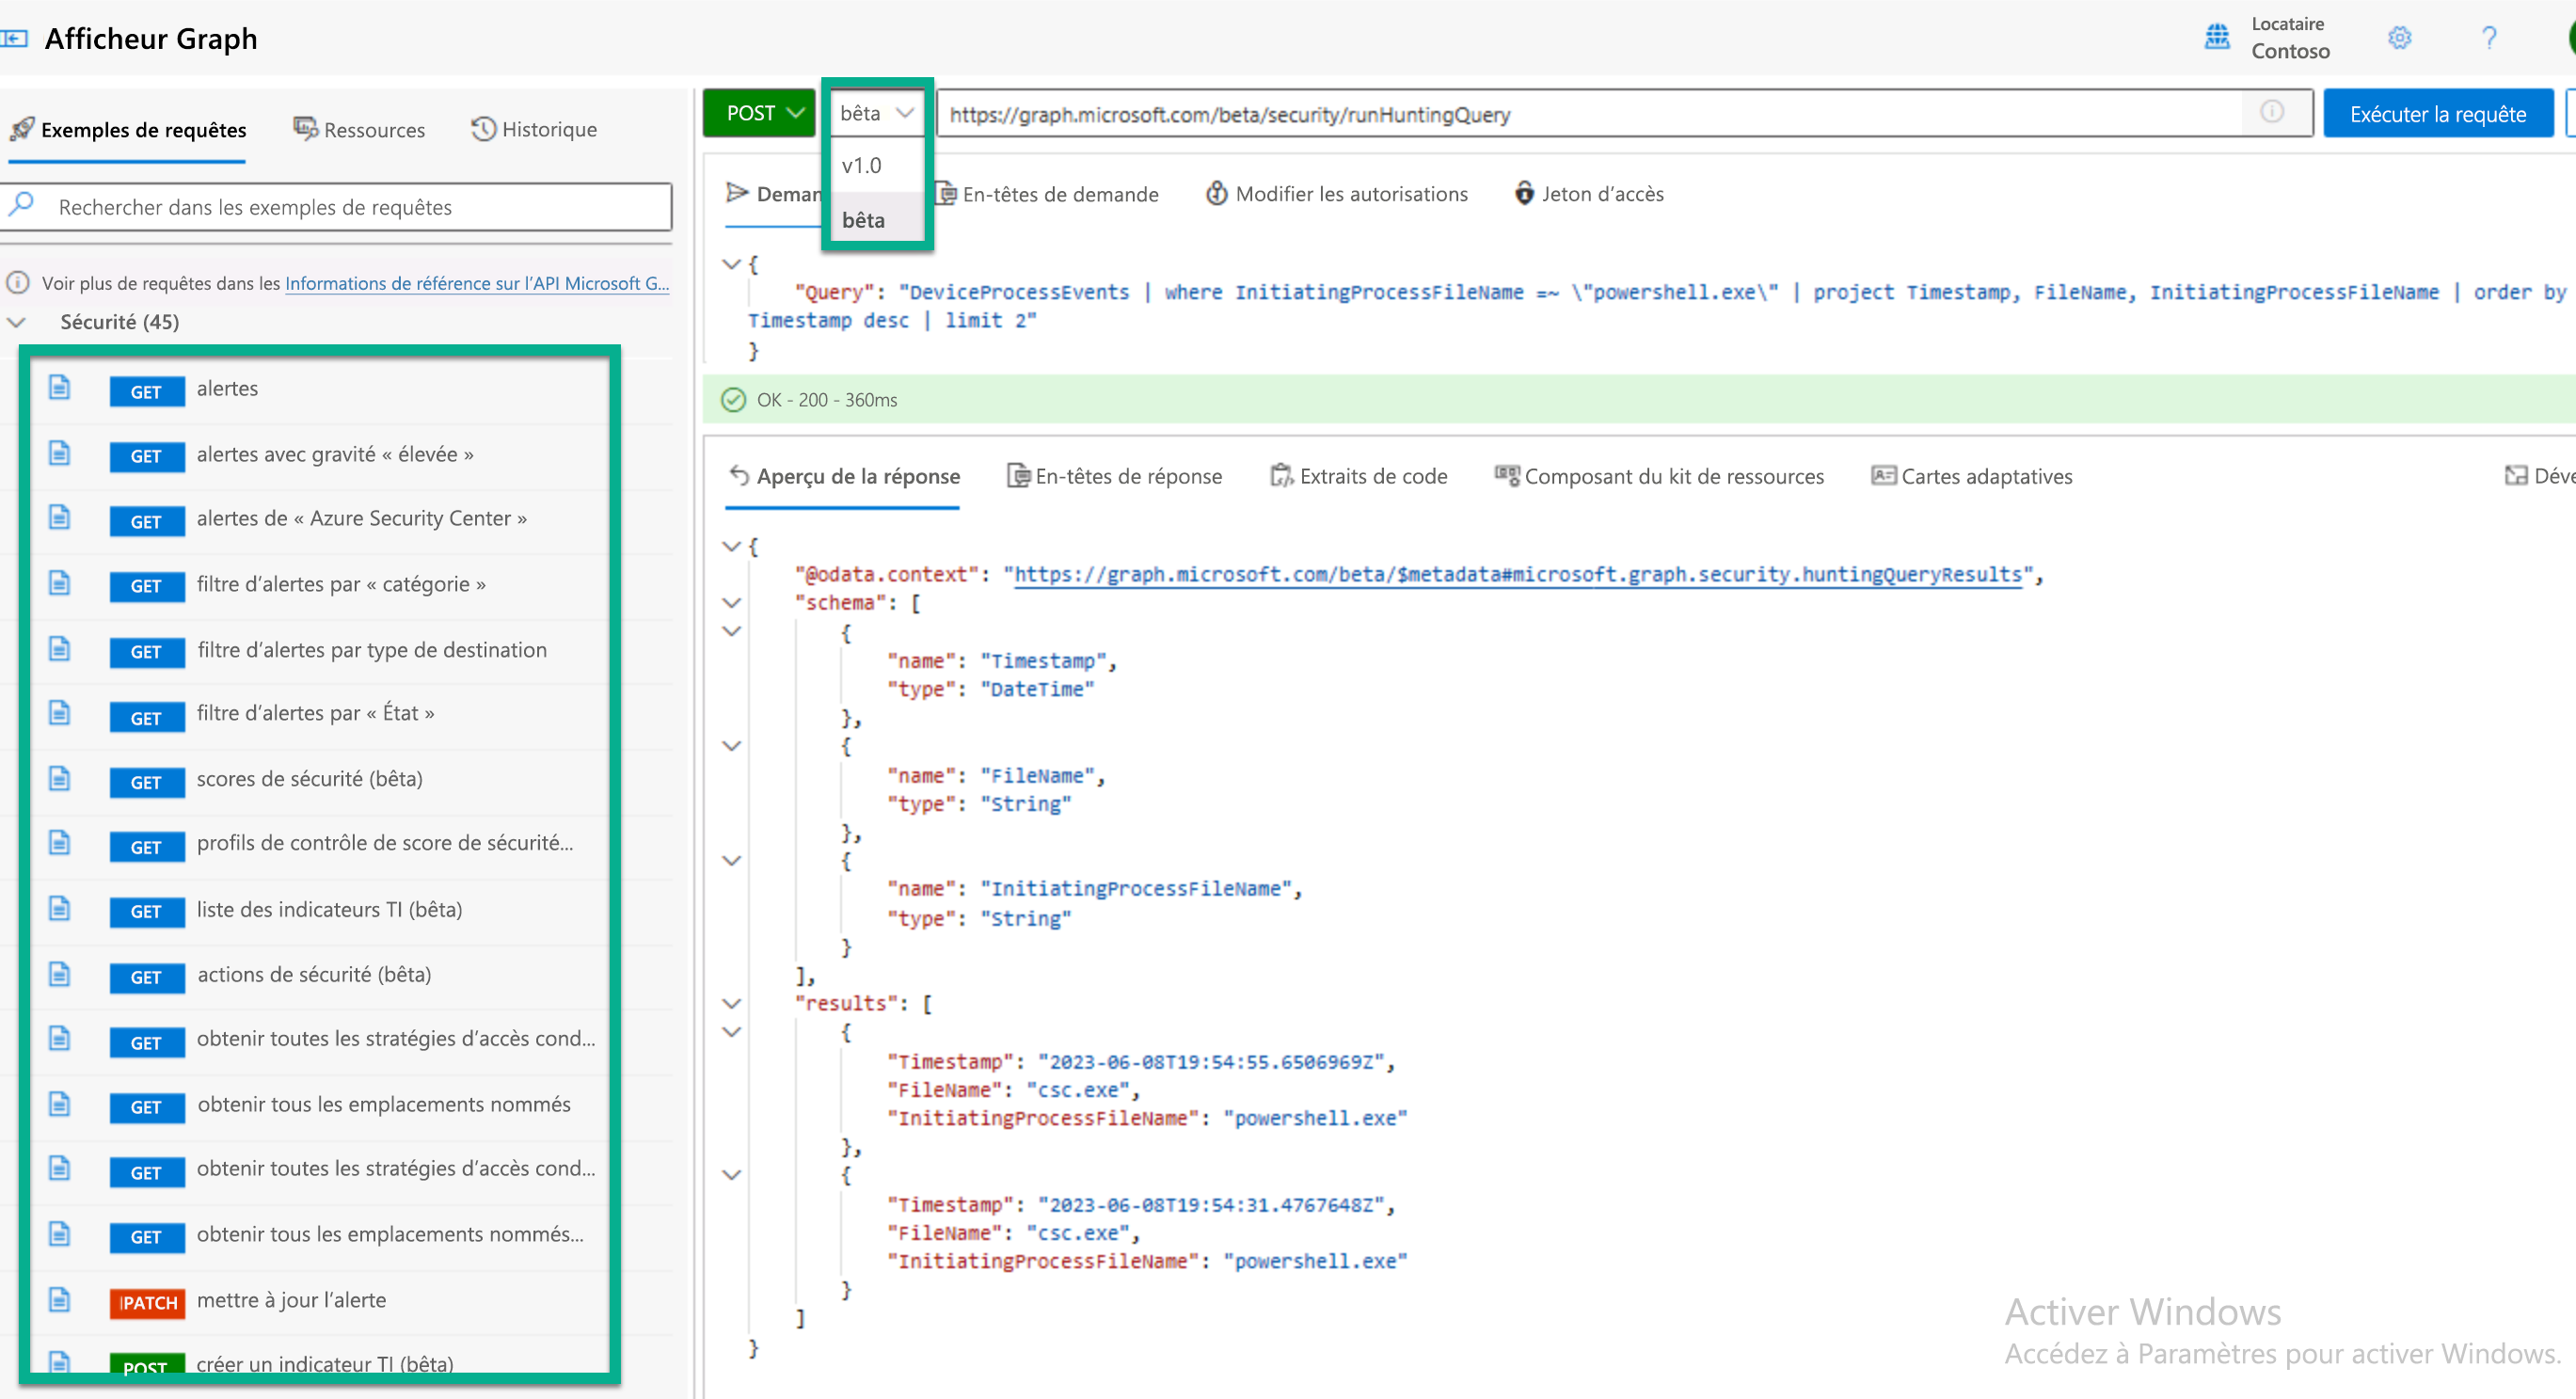Image resolution: width=2576 pixels, height=1399 pixels.
Task: Open the Modifier les autorisations tab
Action: [1337, 194]
